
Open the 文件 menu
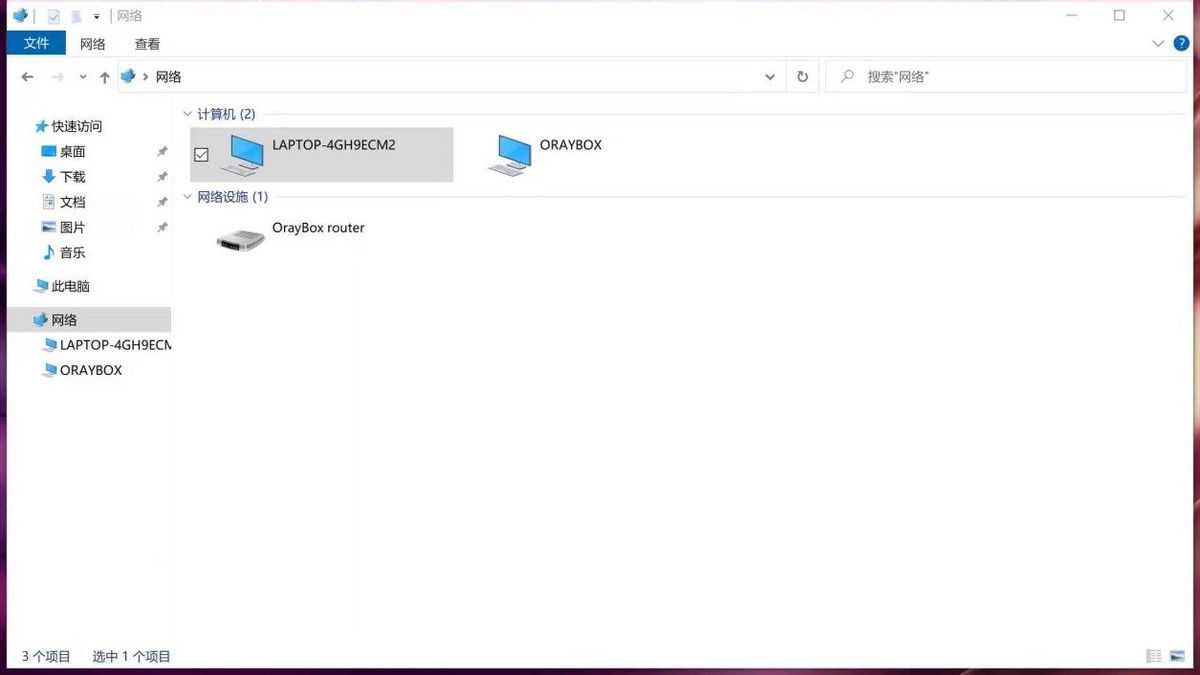36,43
